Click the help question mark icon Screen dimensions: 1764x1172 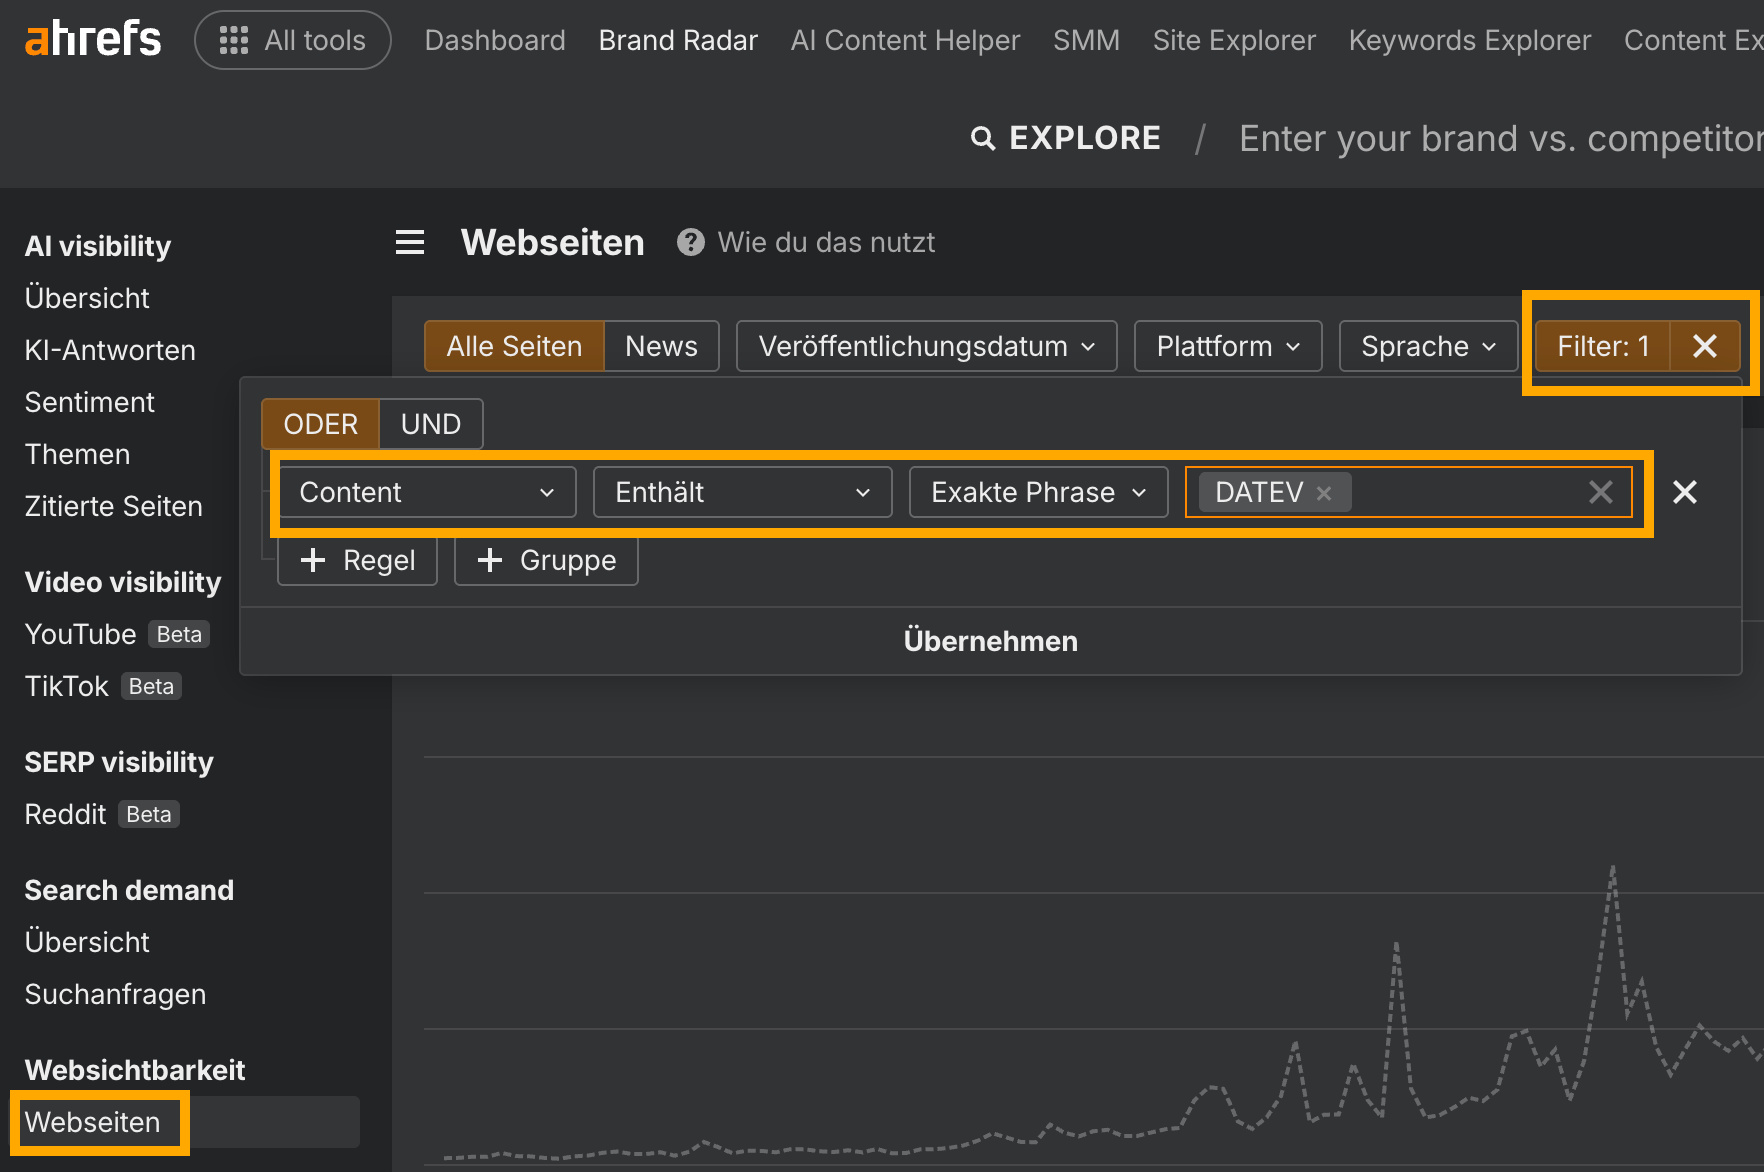pos(690,242)
